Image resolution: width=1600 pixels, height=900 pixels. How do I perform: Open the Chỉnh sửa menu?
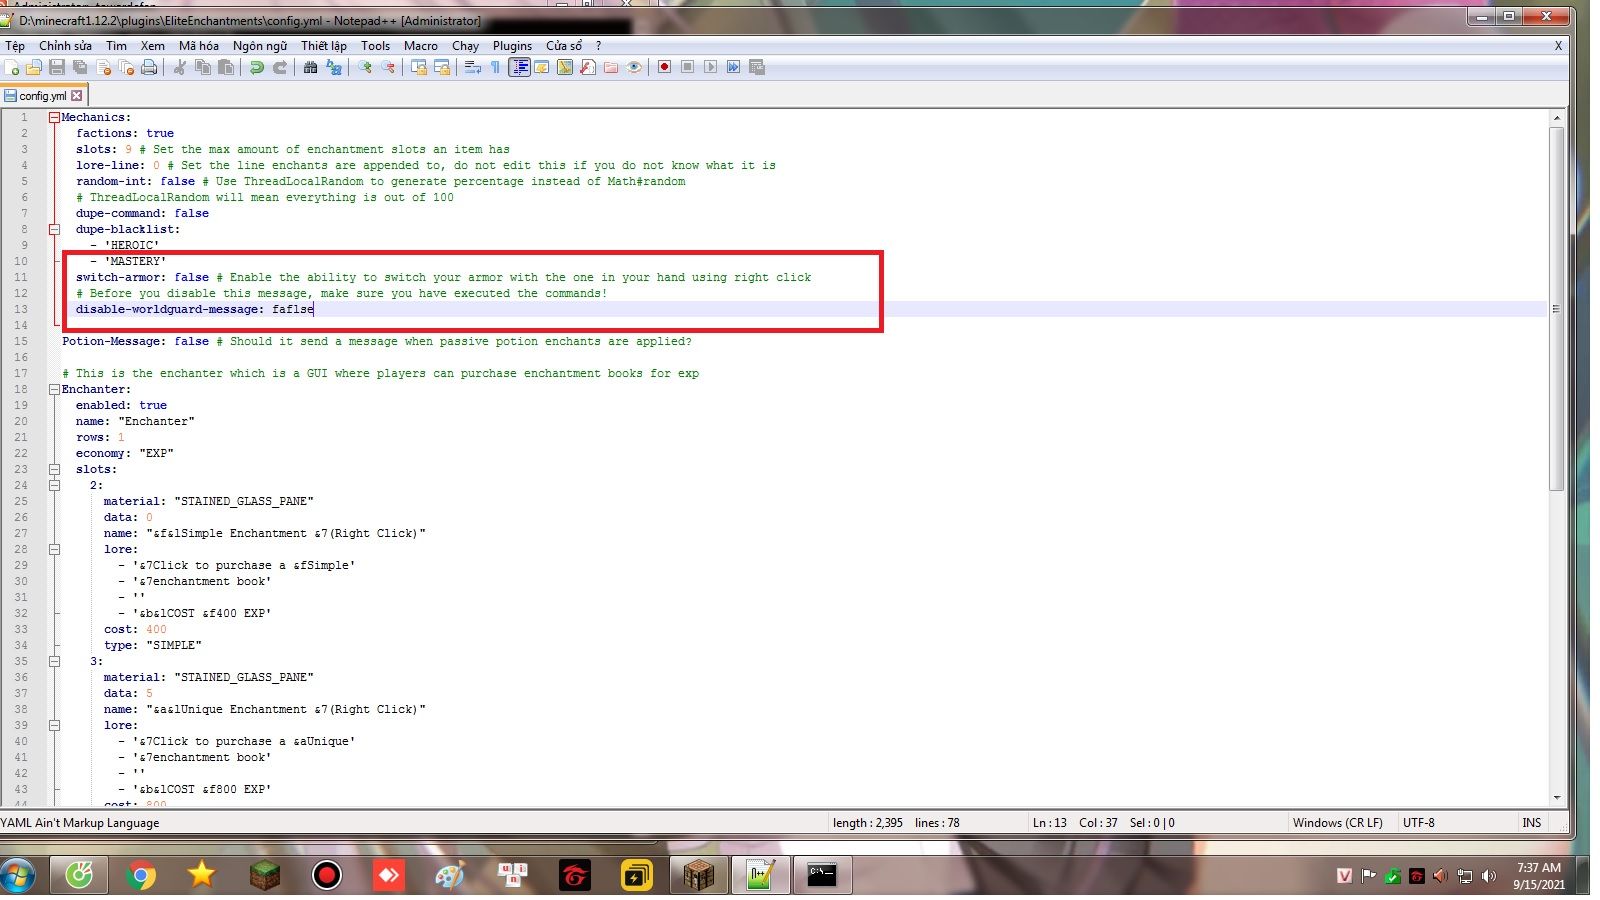65,45
